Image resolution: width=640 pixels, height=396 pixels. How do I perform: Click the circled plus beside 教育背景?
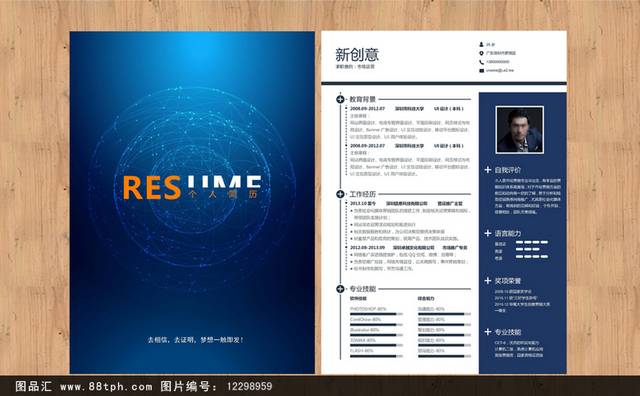point(340,99)
